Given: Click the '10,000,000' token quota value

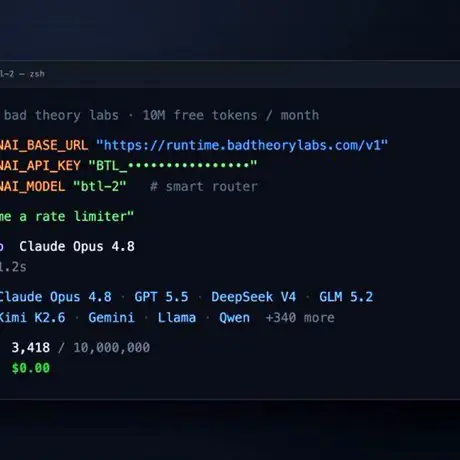Looking at the screenshot, I should [111, 348].
